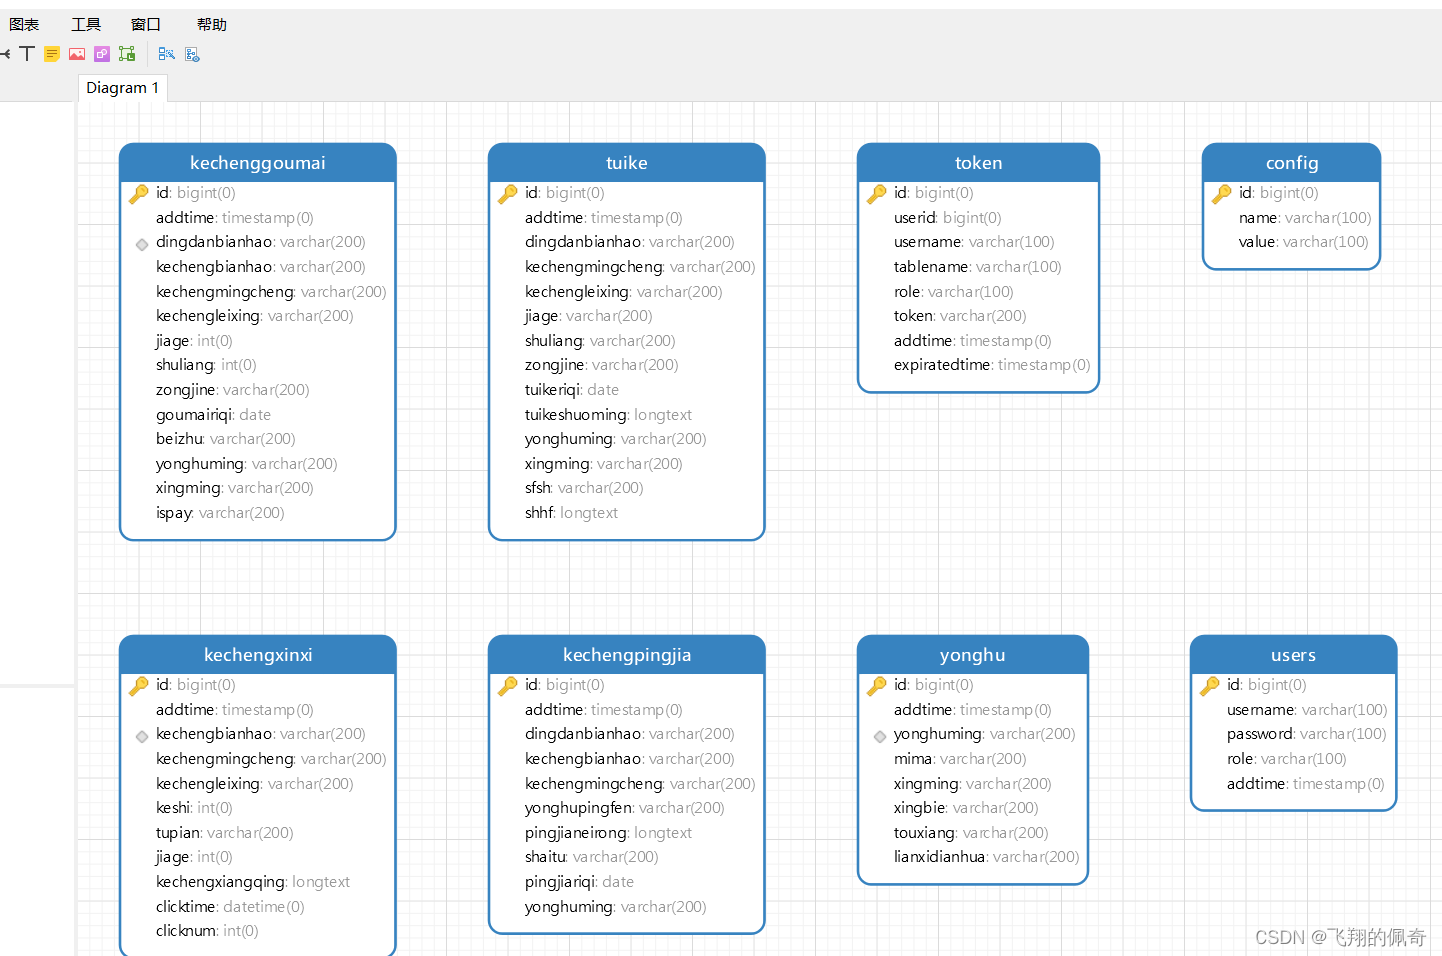This screenshot has width=1442, height=956.
Task: Switch to the Diagram 1 tab
Action: point(123,88)
